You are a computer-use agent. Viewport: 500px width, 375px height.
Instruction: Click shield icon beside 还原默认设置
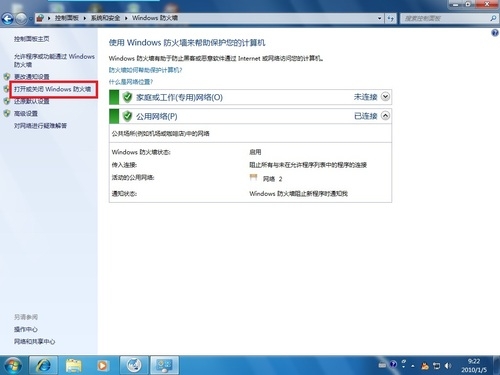6,101
